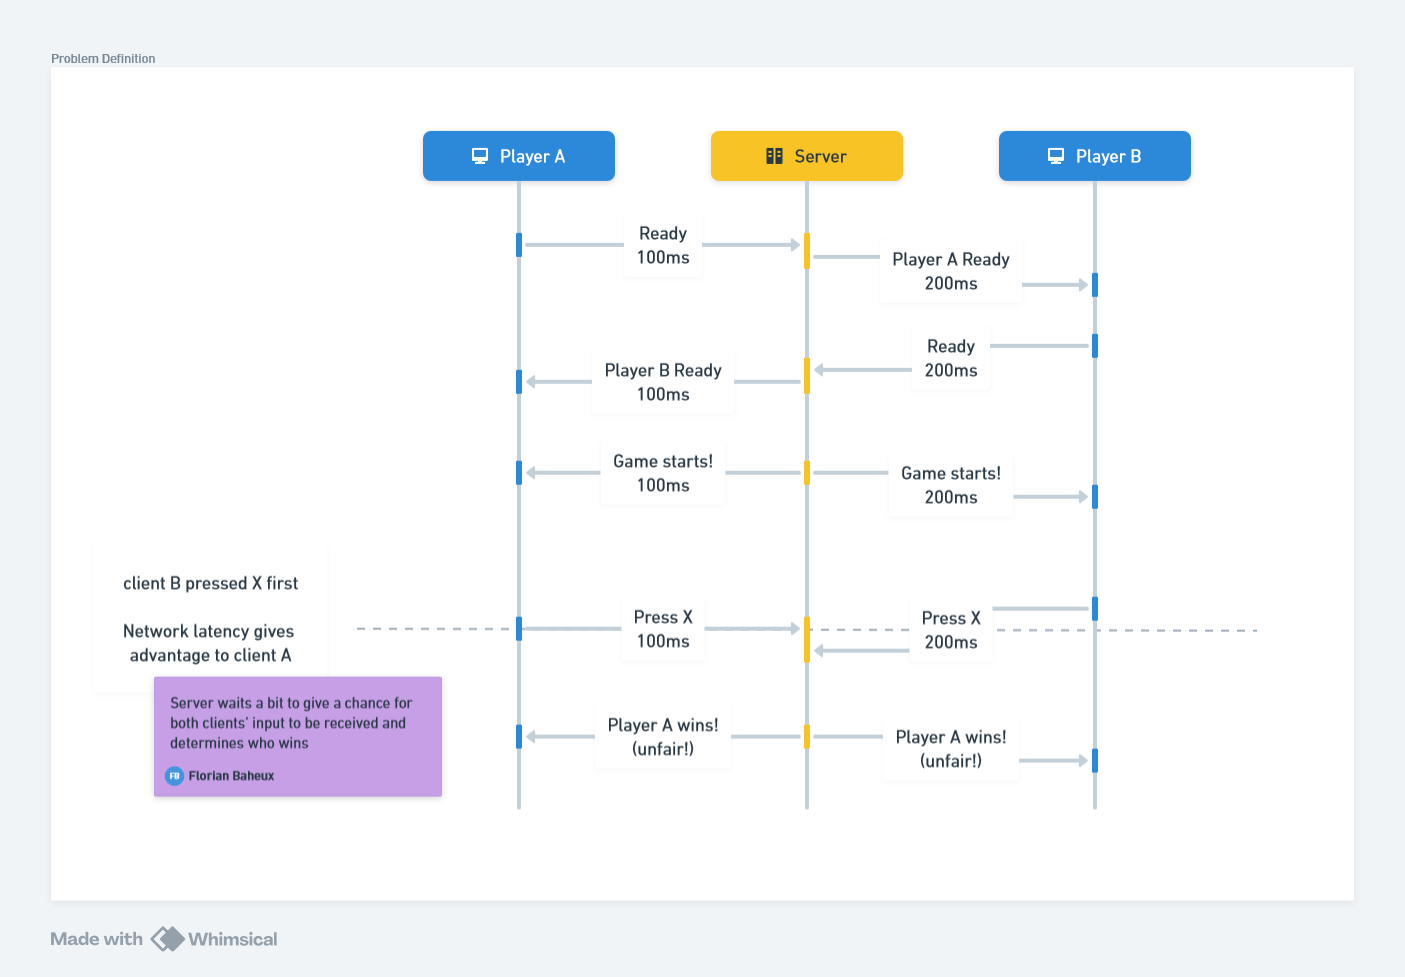This screenshot has width=1405, height=977.
Task: Click the 'Player A Ready 200ms' label
Action: [950, 271]
